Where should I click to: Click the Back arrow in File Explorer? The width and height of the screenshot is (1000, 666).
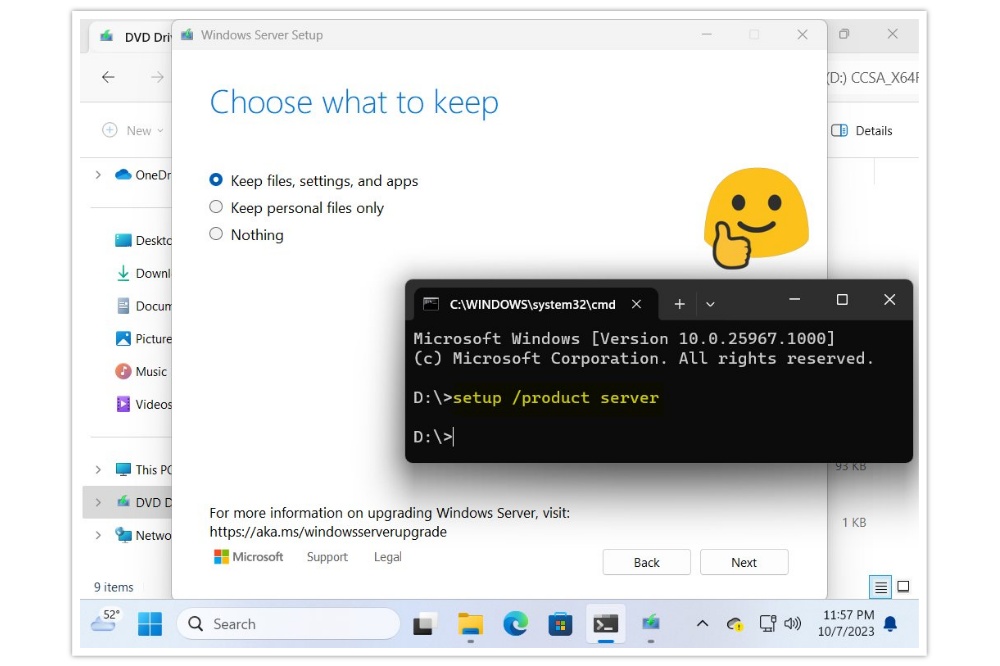(108, 77)
